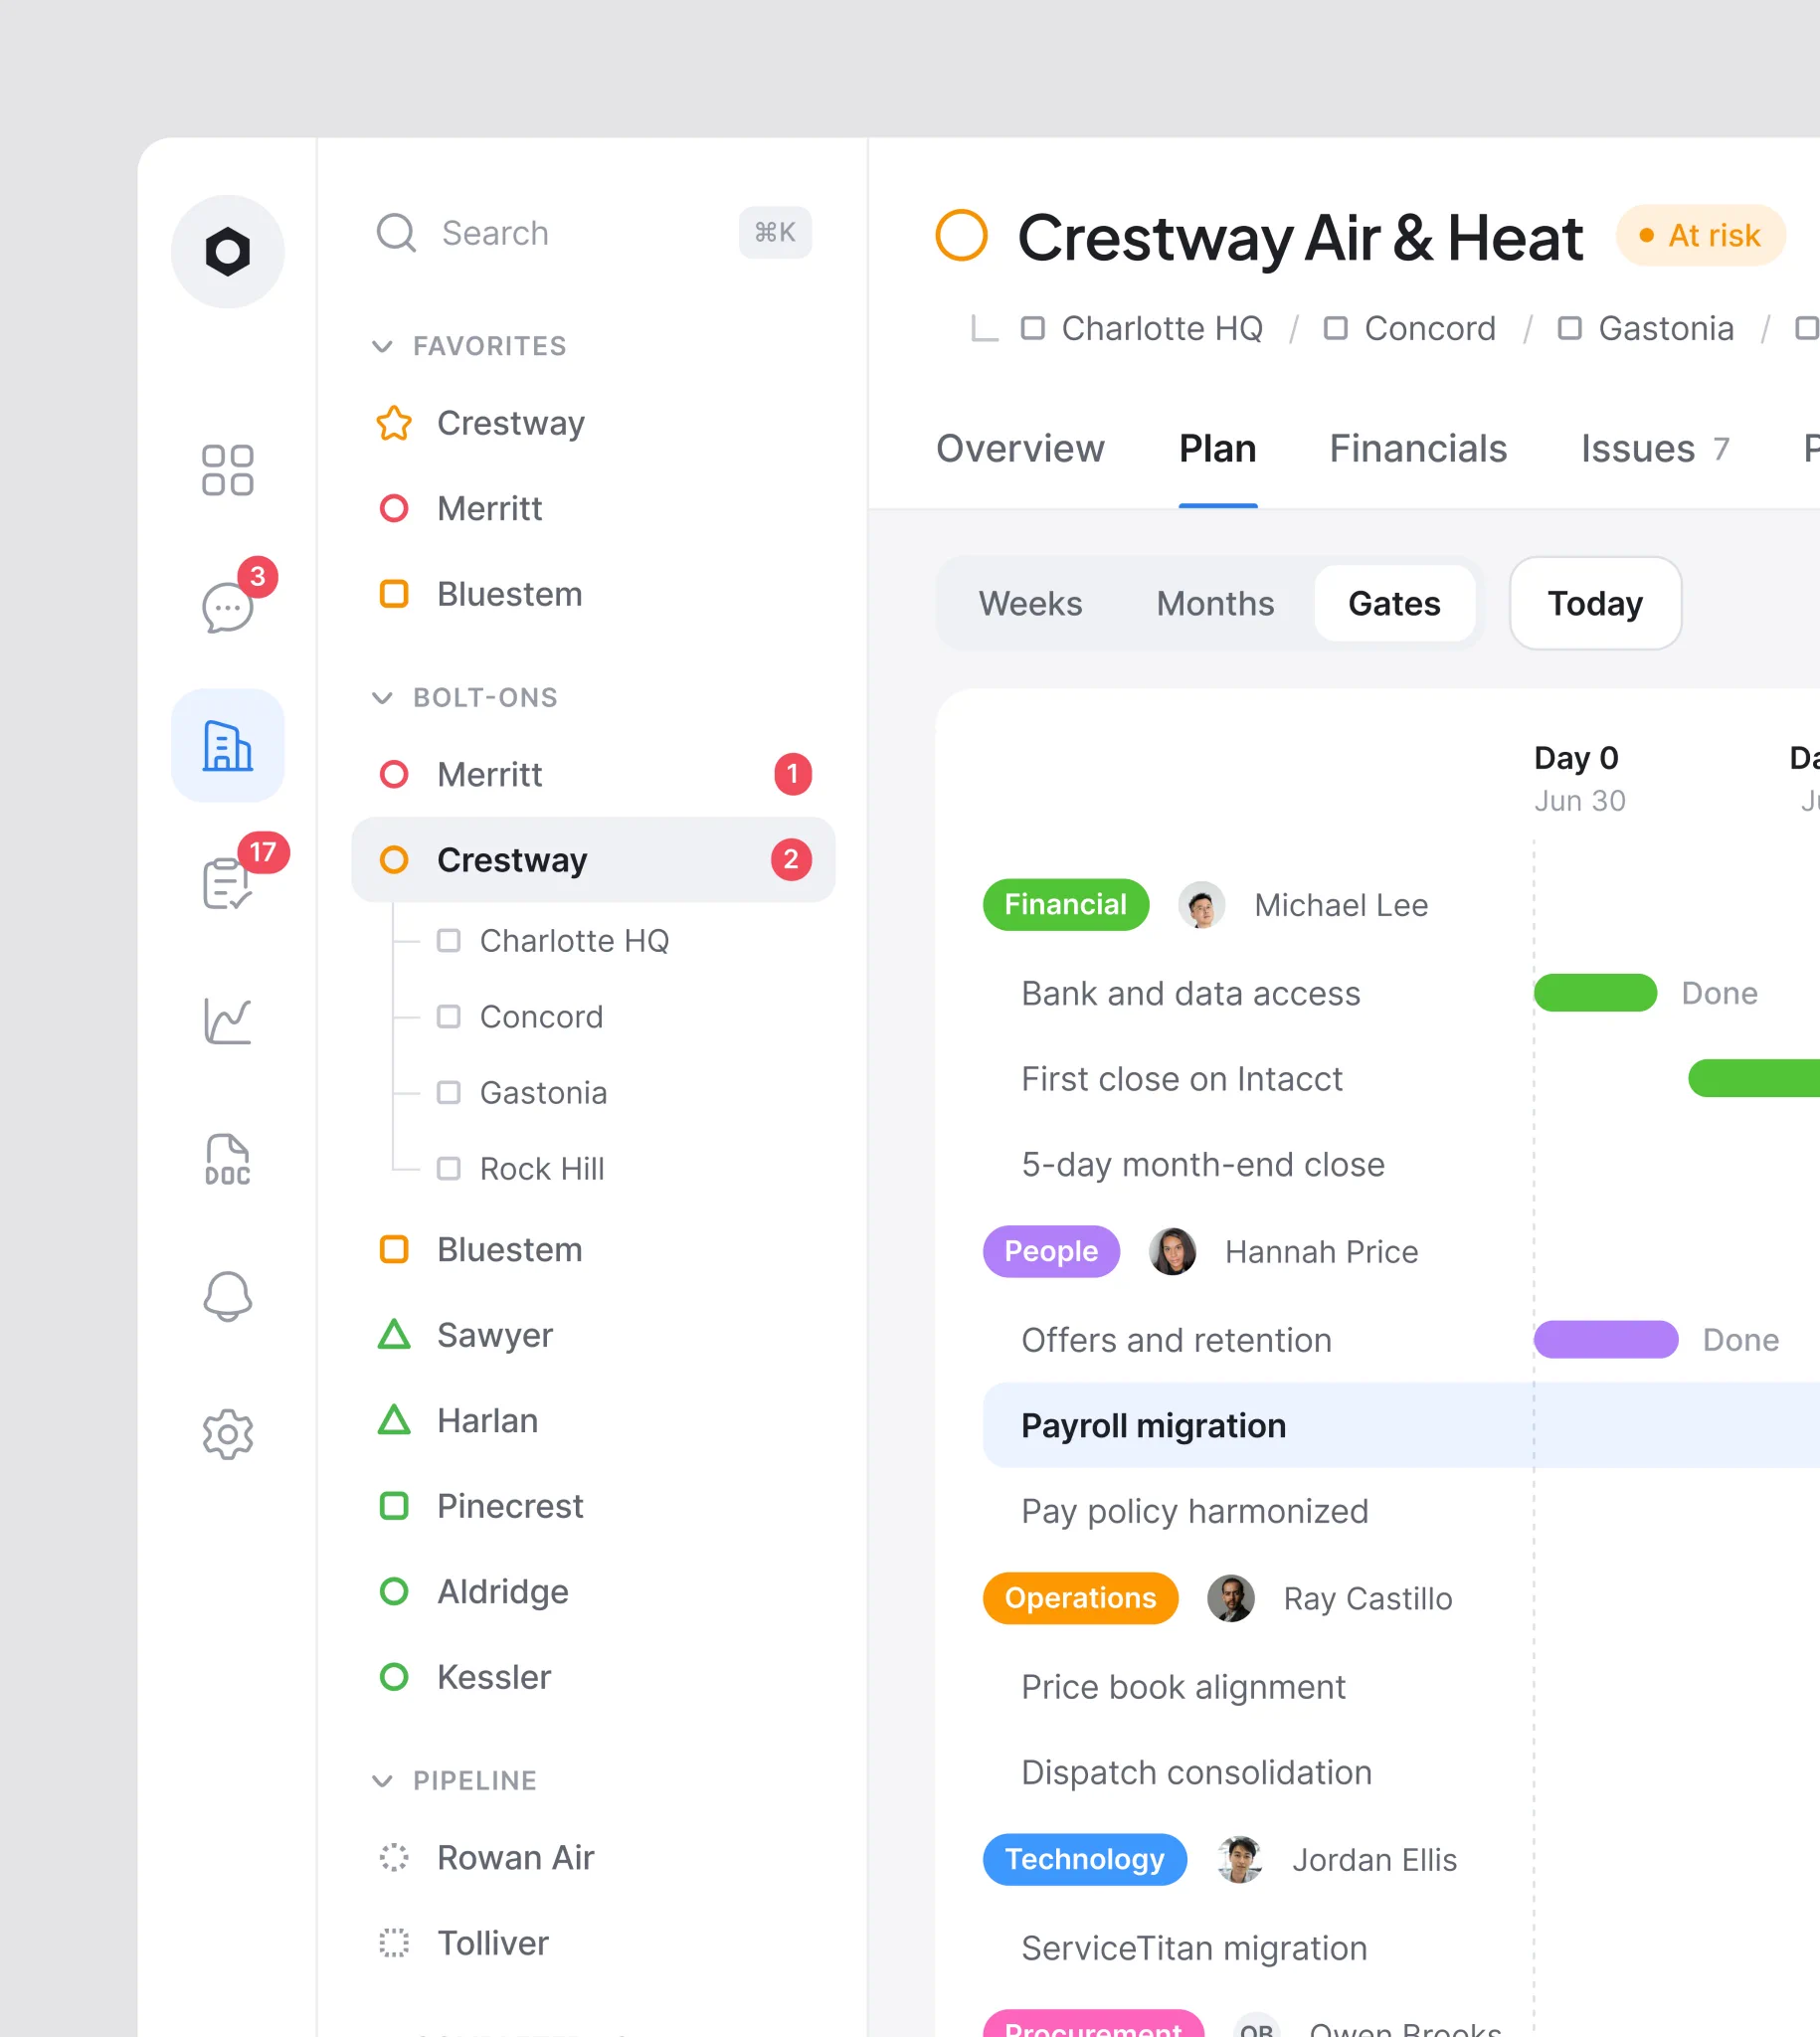Image resolution: width=1820 pixels, height=2037 pixels.
Task: Click Hannah Price's avatar
Action: pos(1172,1251)
